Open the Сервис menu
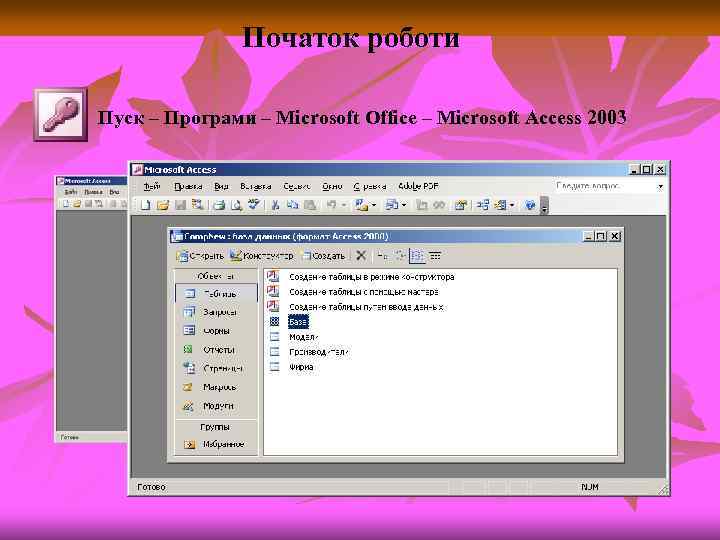Image resolution: width=720 pixels, height=540 pixels. click(x=297, y=186)
